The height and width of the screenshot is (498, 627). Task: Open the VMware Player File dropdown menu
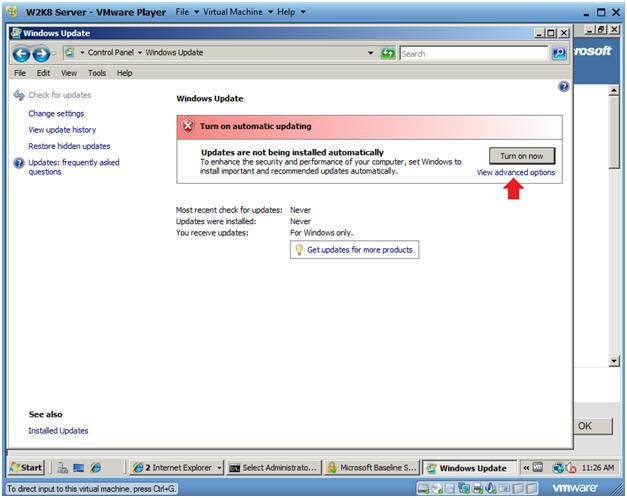[187, 12]
